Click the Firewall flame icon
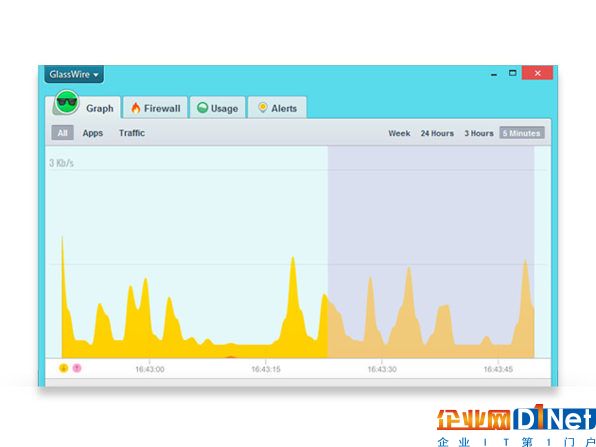 tap(136, 108)
